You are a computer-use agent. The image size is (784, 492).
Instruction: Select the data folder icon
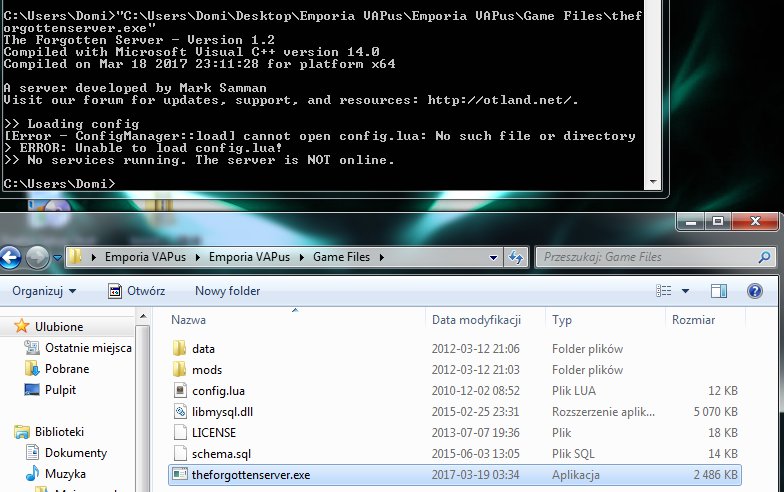[x=180, y=348]
